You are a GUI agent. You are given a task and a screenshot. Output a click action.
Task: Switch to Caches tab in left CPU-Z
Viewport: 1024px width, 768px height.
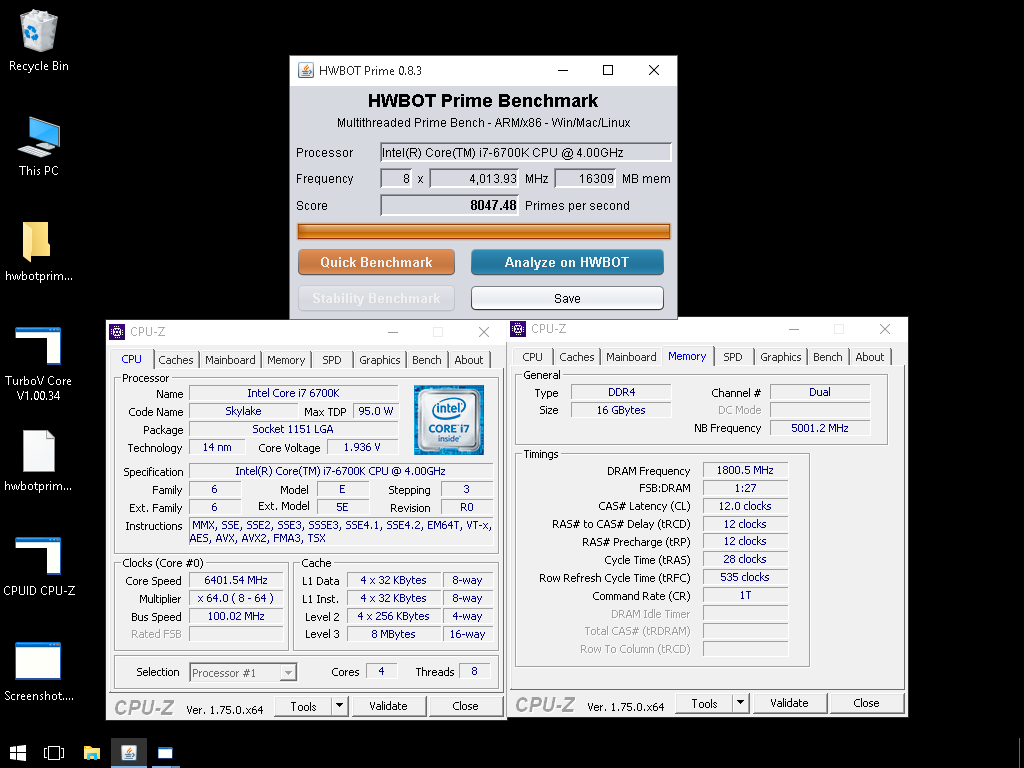point(176,360)
